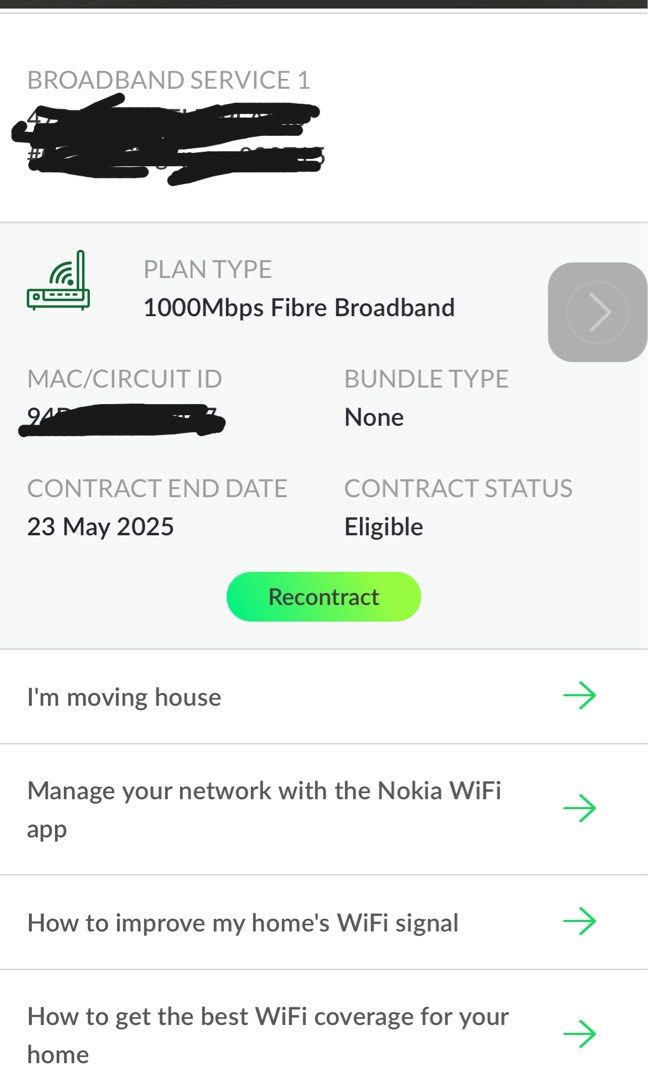
Task: Select the 1000Mbps Fibre Broadband plan text
Action: [299, 307]
